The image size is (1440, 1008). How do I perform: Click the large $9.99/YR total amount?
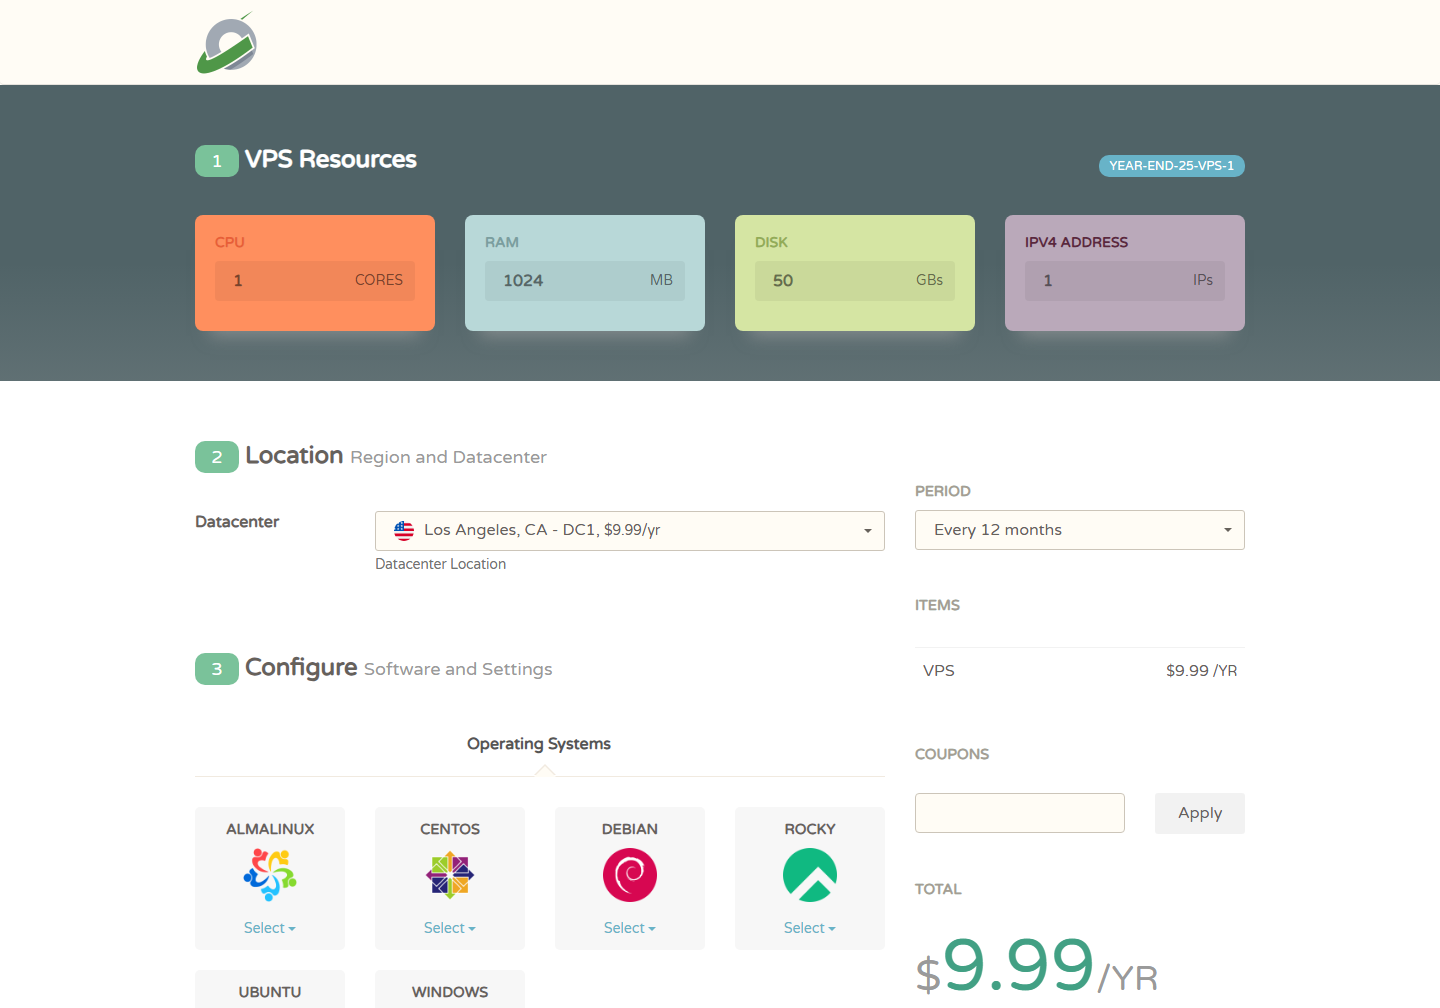[x=1037, y=968]
